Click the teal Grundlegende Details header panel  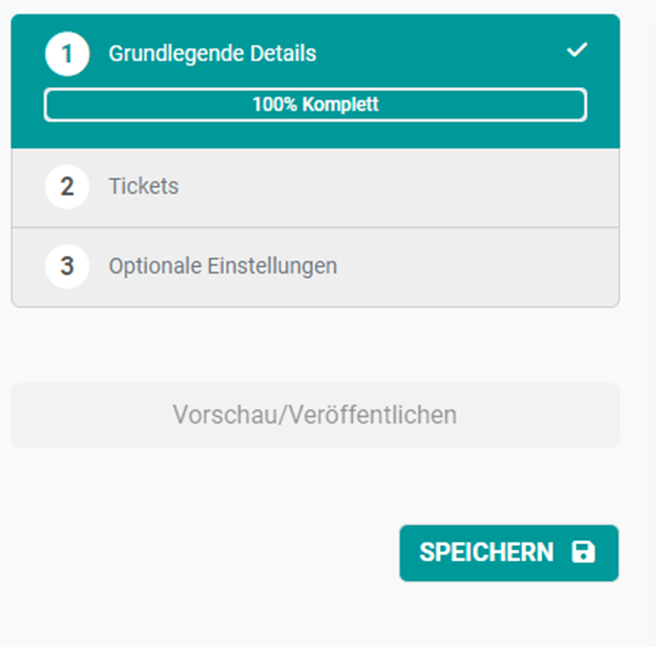[x=315, y=81]
